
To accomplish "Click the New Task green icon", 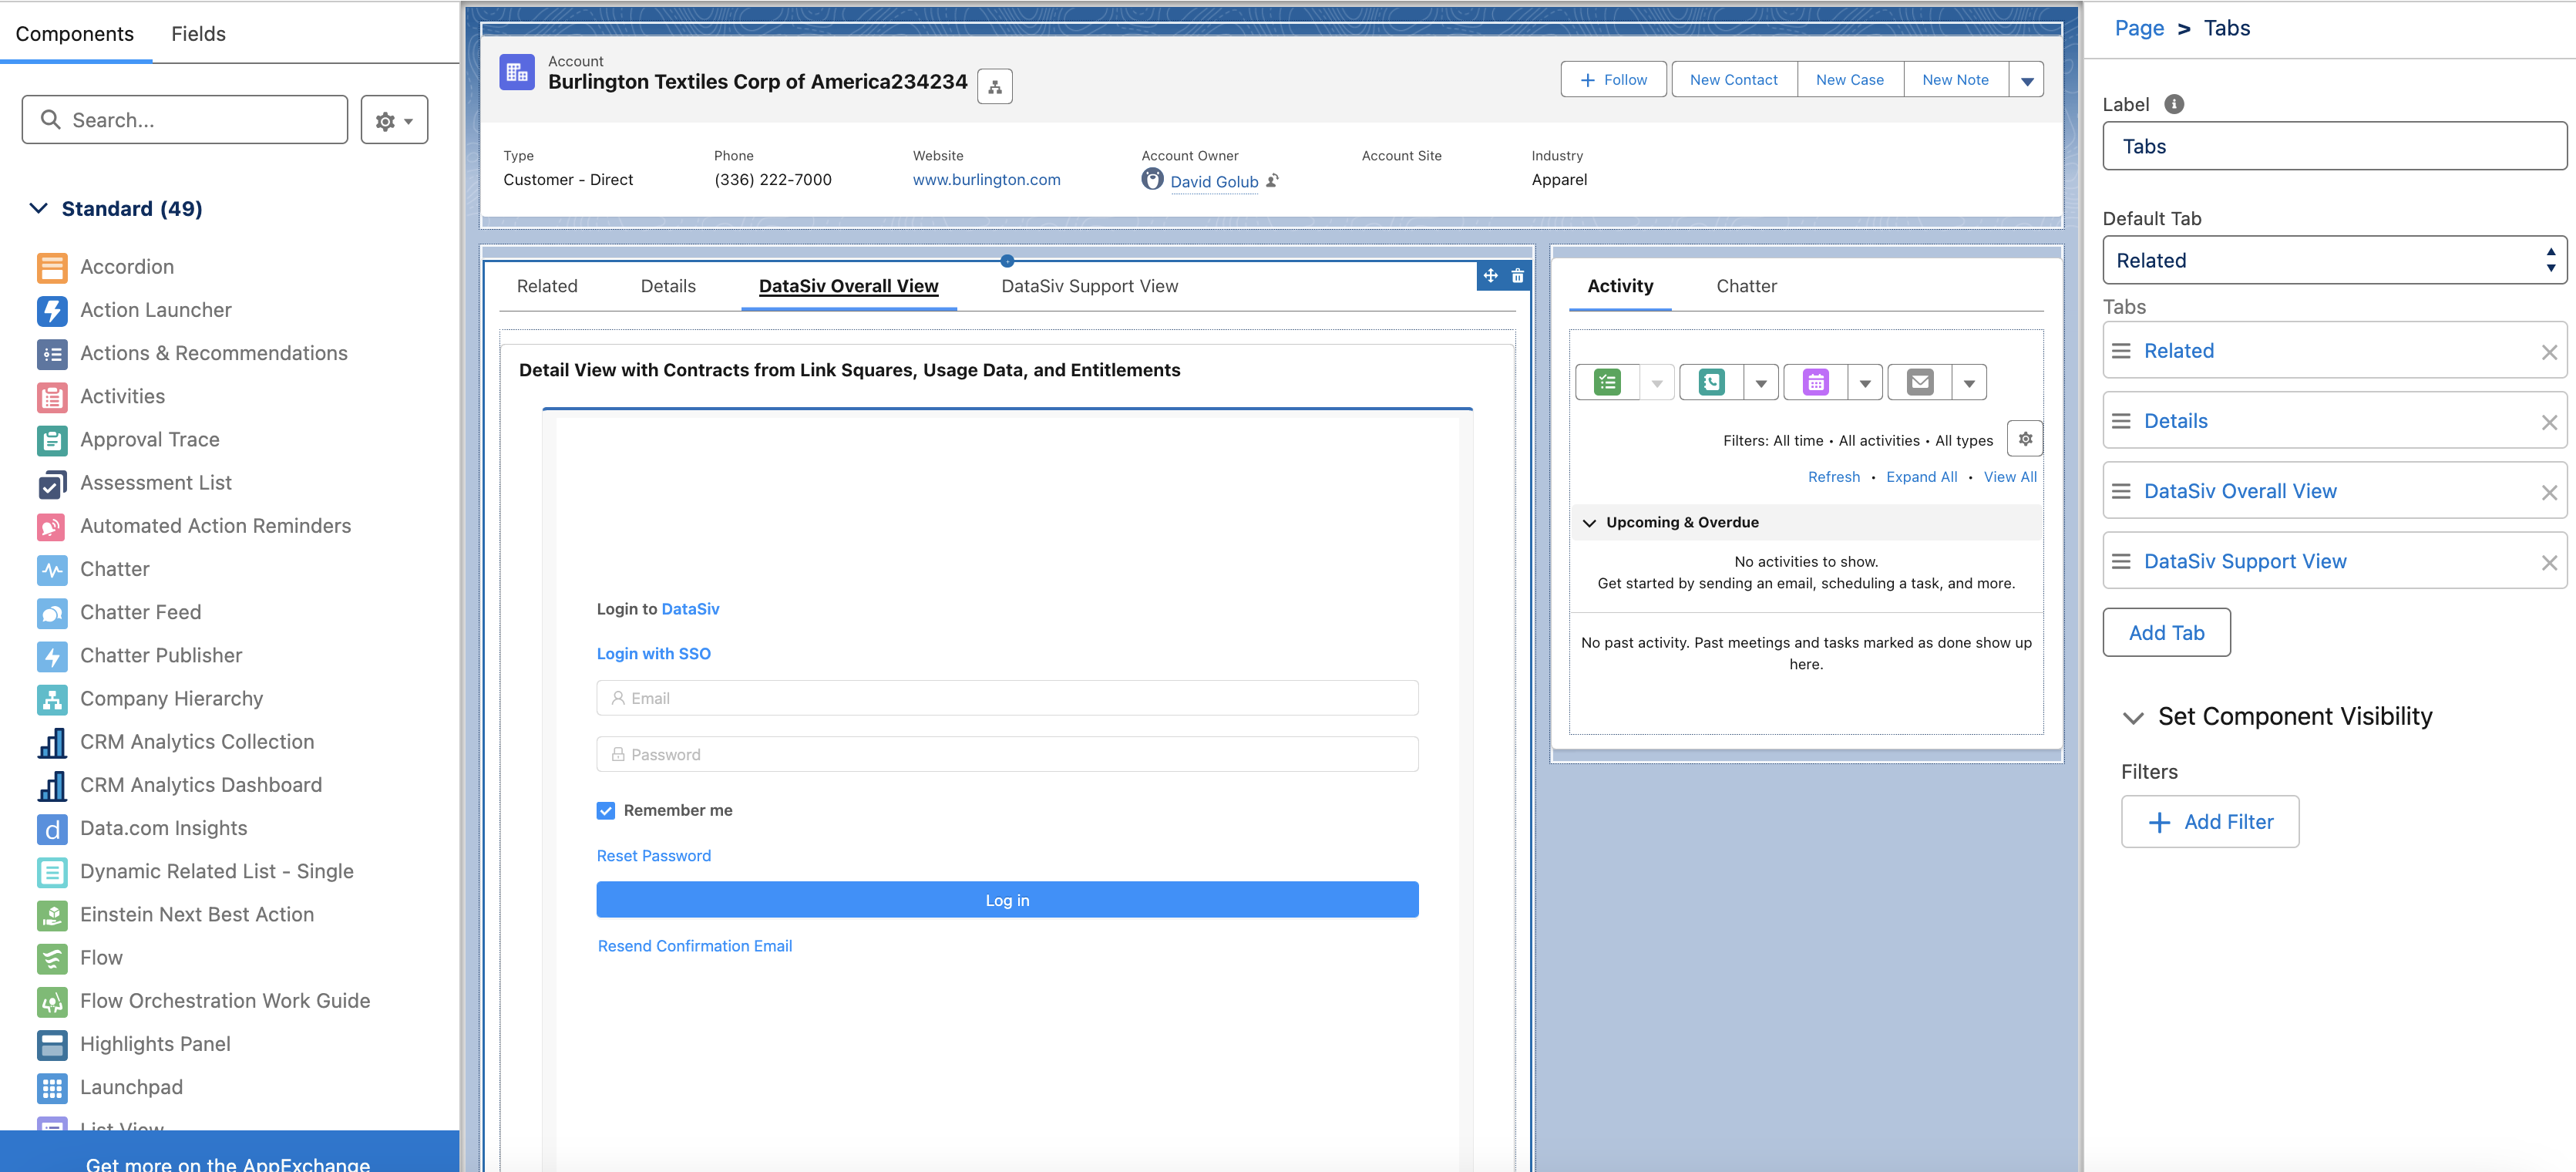I will [1606, 383].
